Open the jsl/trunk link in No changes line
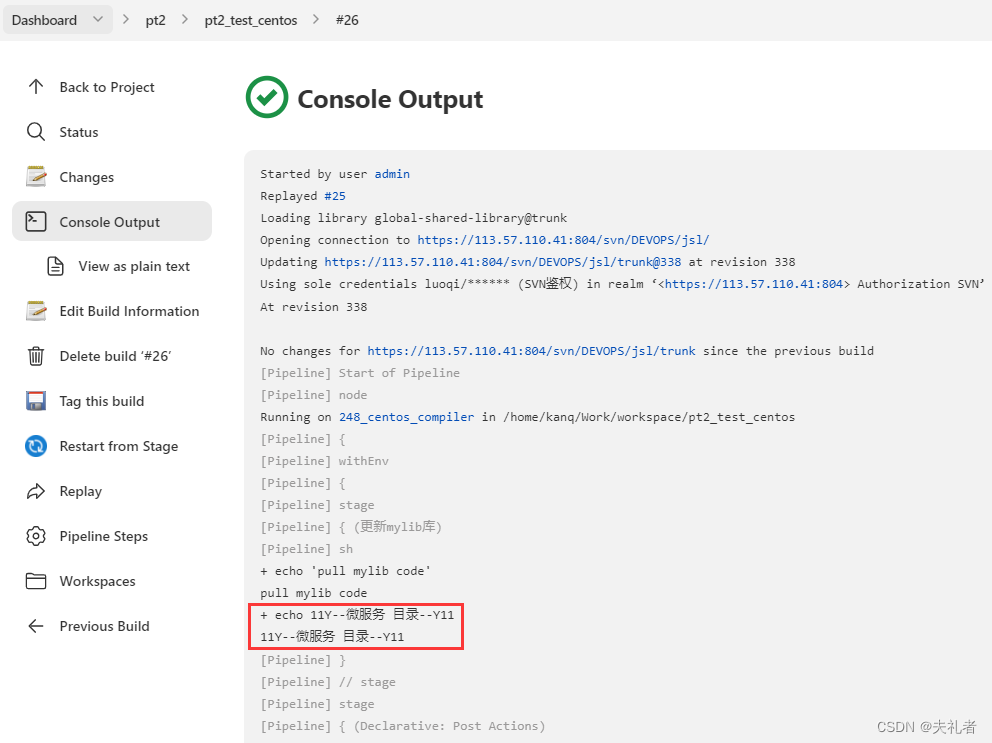This screenshot has height=743, width=992. tap(531, 351)
